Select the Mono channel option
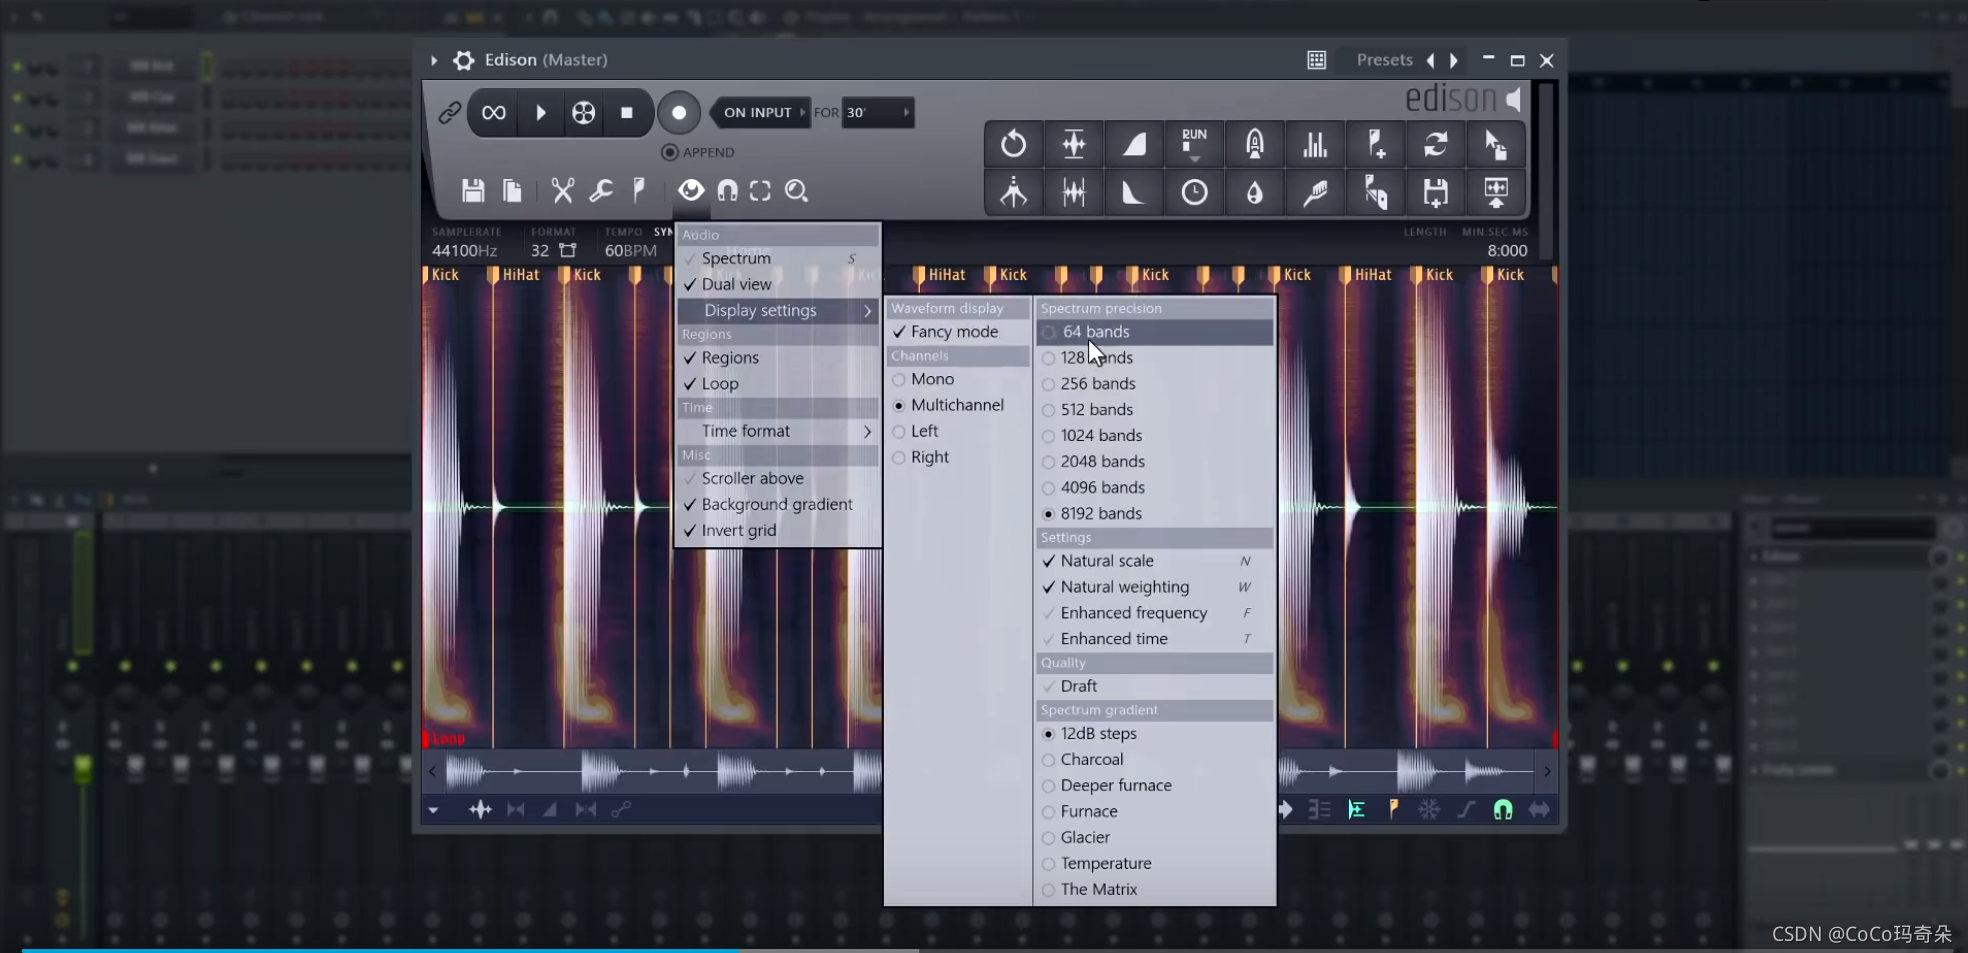Image resolution: width=1968 pixels, height=953 pixels. [958, 379]
